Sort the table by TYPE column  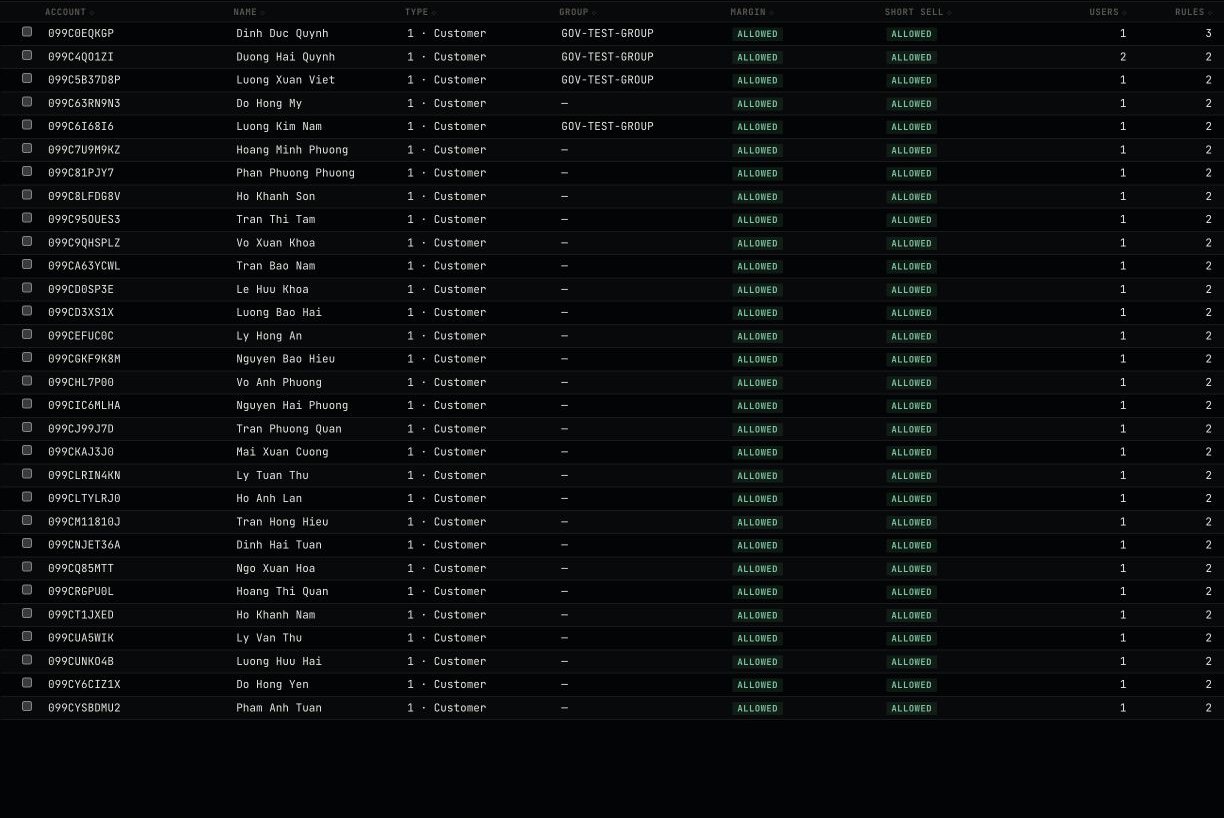[420, 12]
